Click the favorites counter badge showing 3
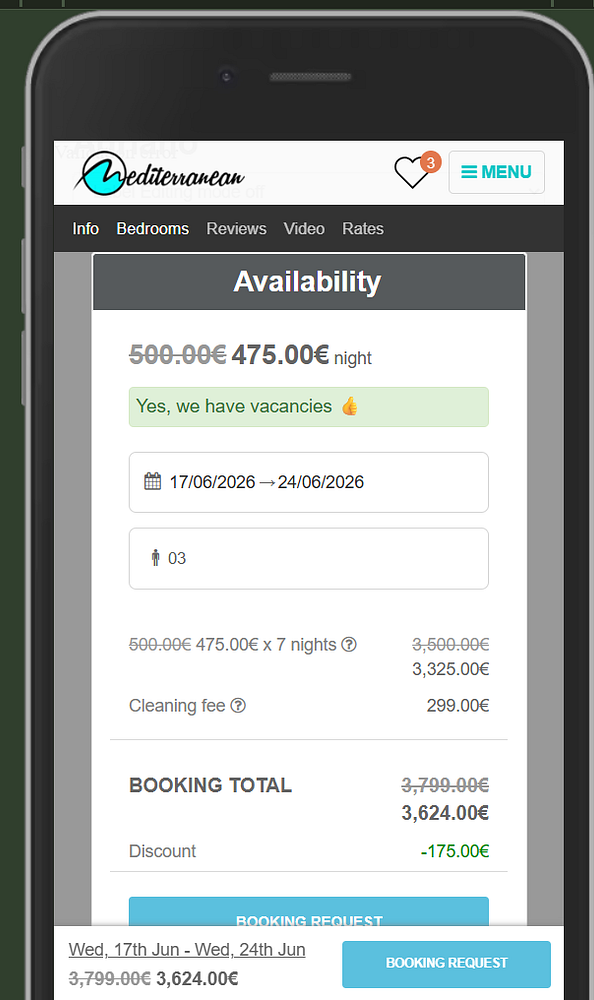The width and height of the screenshot is (594, 1000). (430, 161)
